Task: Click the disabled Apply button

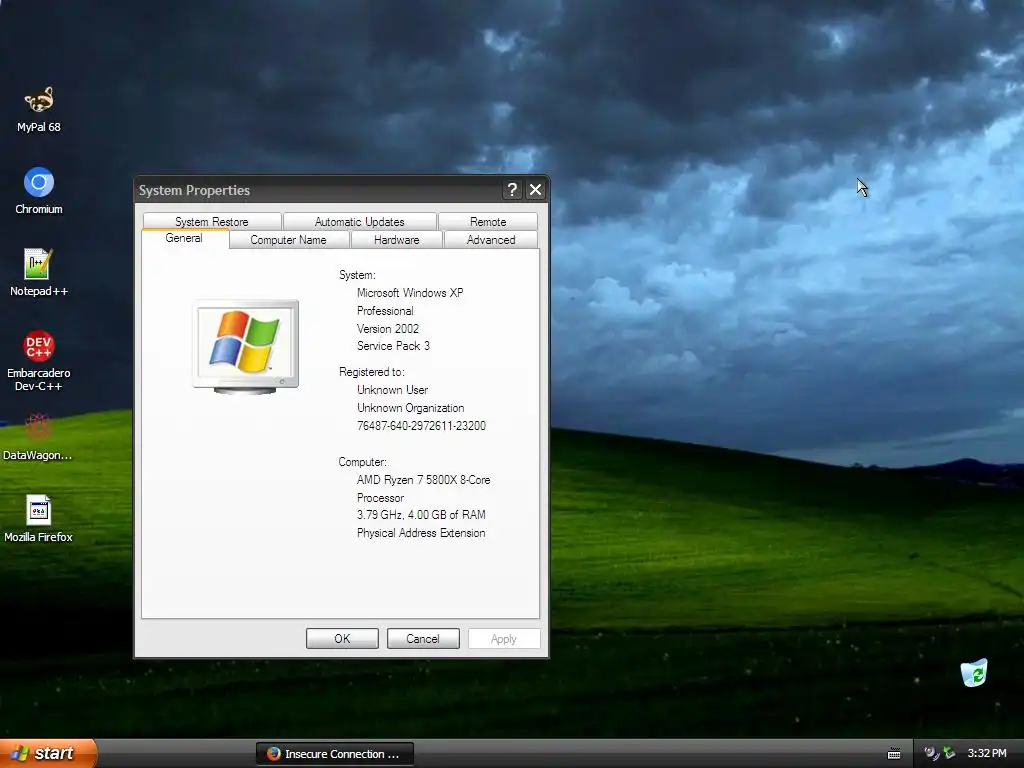Action: [504, 639]
